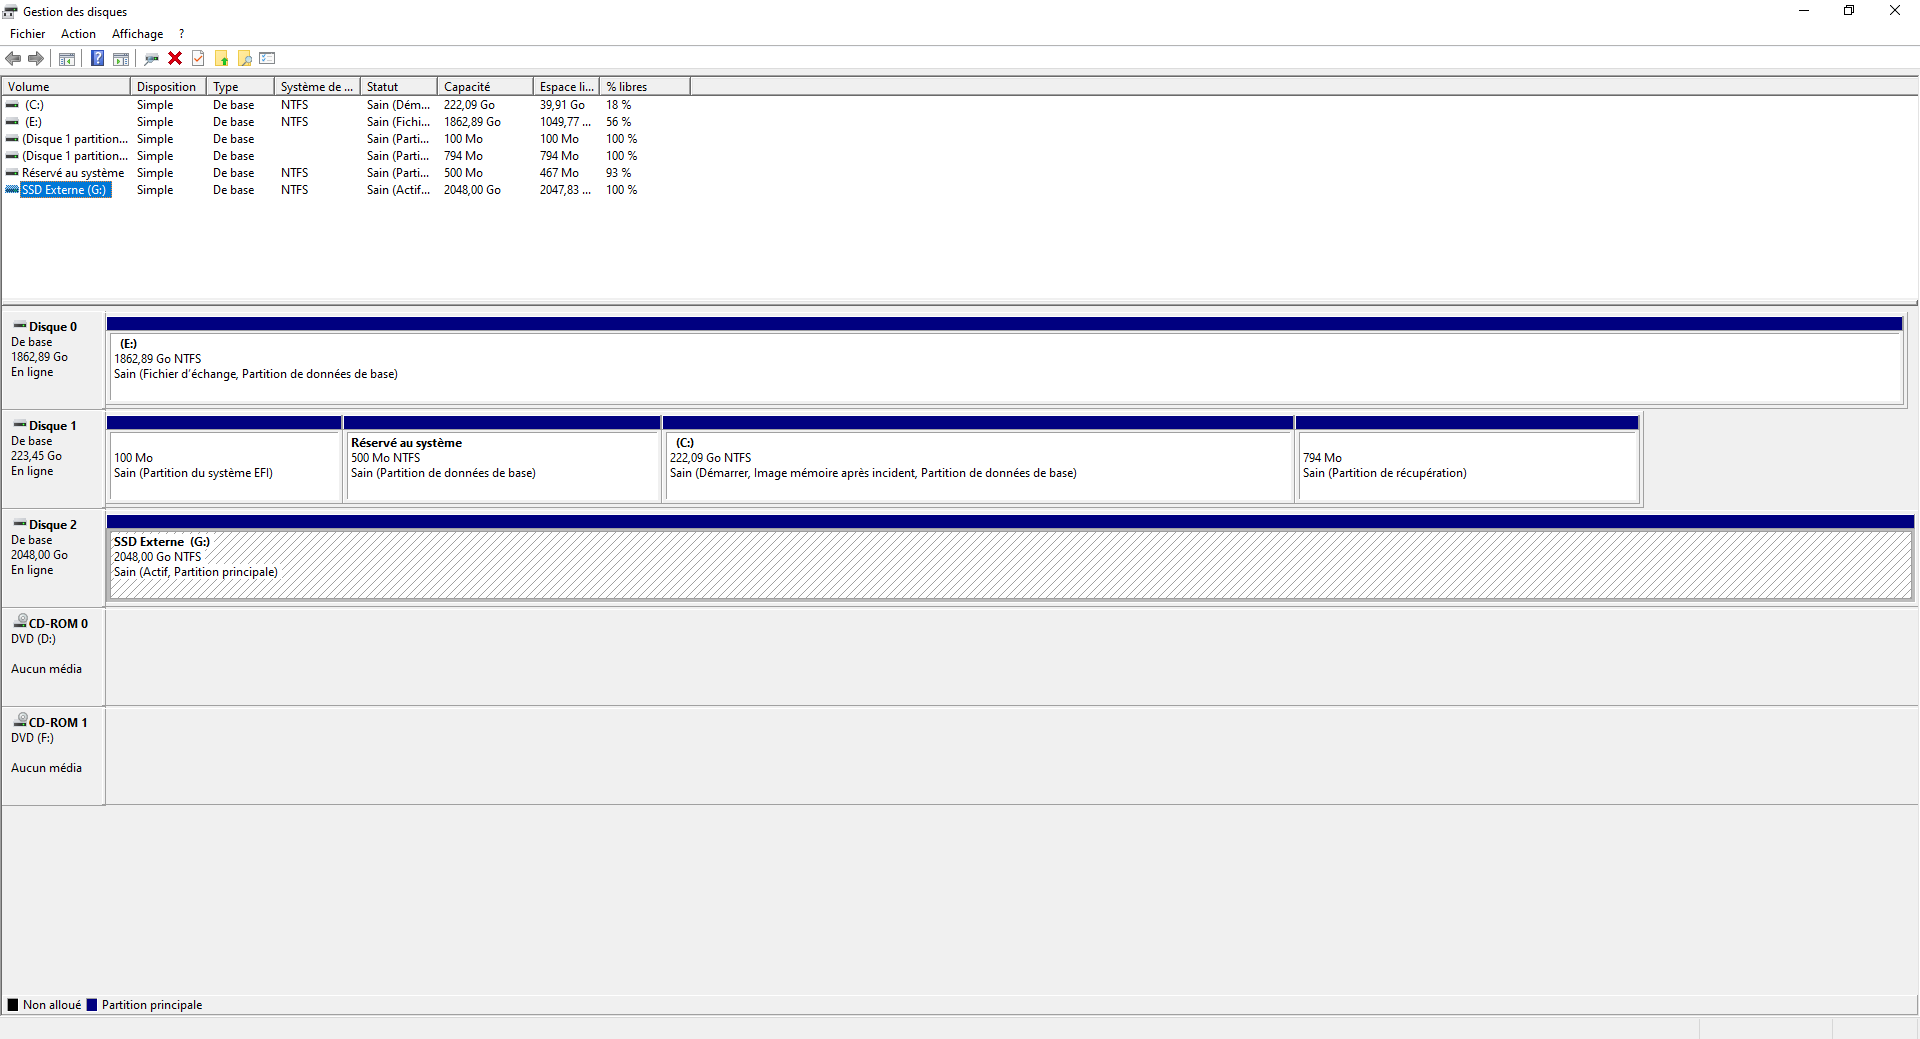This screenshot has height=1039, width=1920.
Task: Select the Disque 0 label panel
Action: pos(53,358)
